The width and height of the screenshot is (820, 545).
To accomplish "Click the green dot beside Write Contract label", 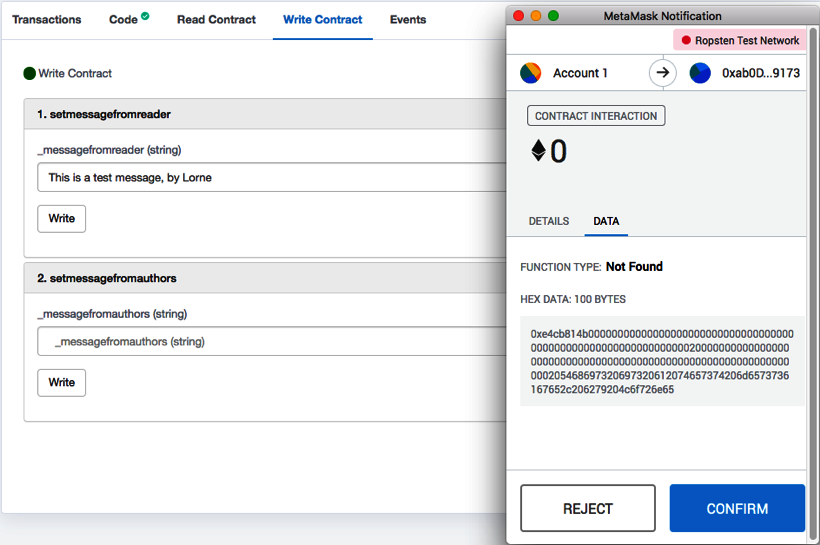I will [30, 73].
